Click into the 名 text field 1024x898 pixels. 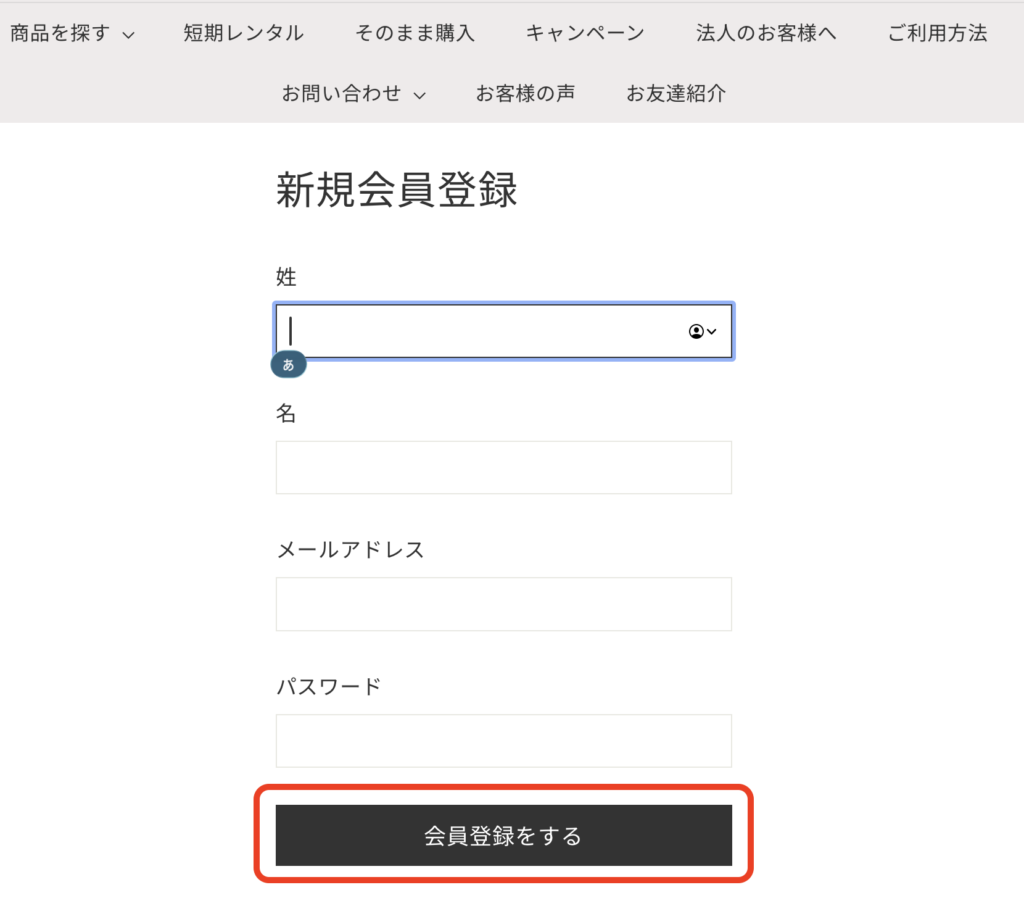tap(503, 467)
